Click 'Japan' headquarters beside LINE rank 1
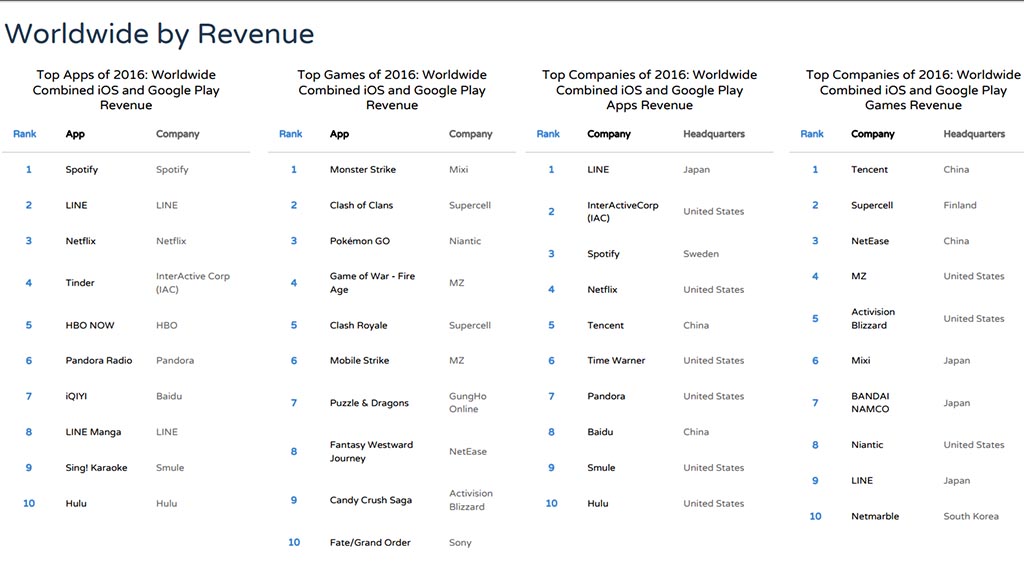The image size is (1024, 575). click(x=696, y=170)
